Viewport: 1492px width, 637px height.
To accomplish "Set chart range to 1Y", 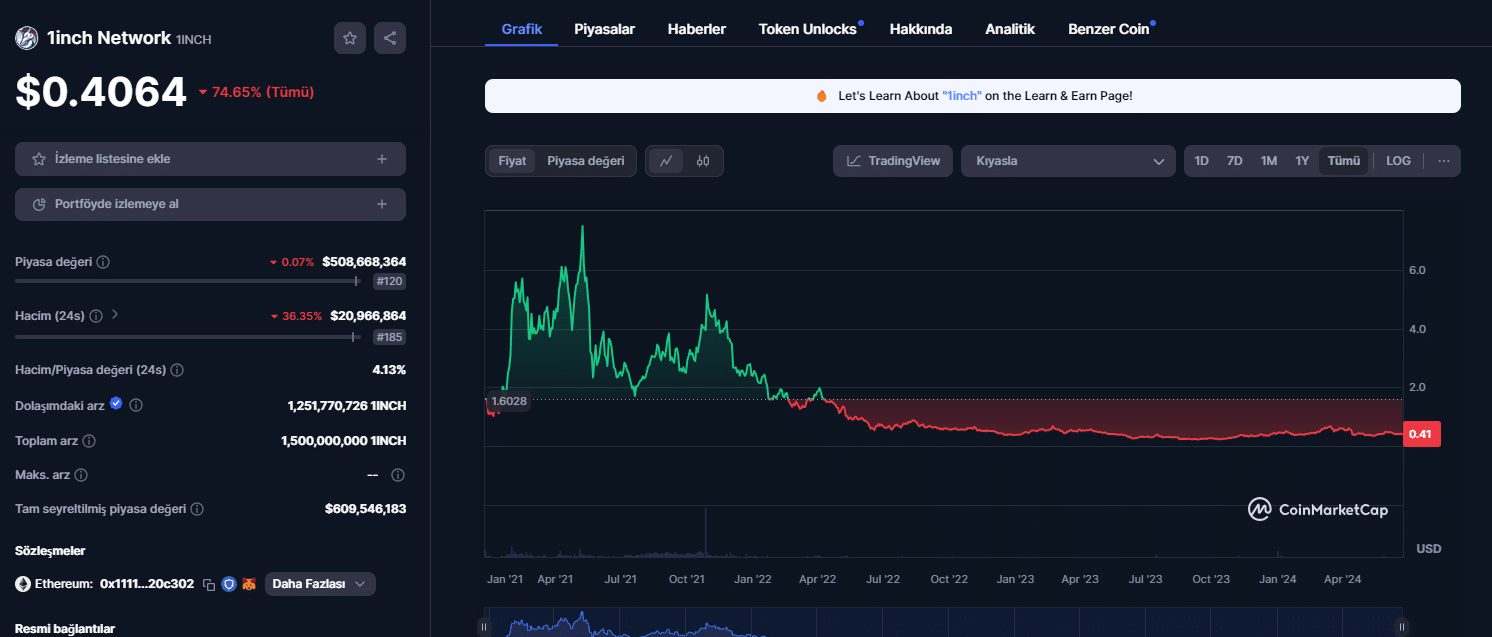I will 1302,161.
